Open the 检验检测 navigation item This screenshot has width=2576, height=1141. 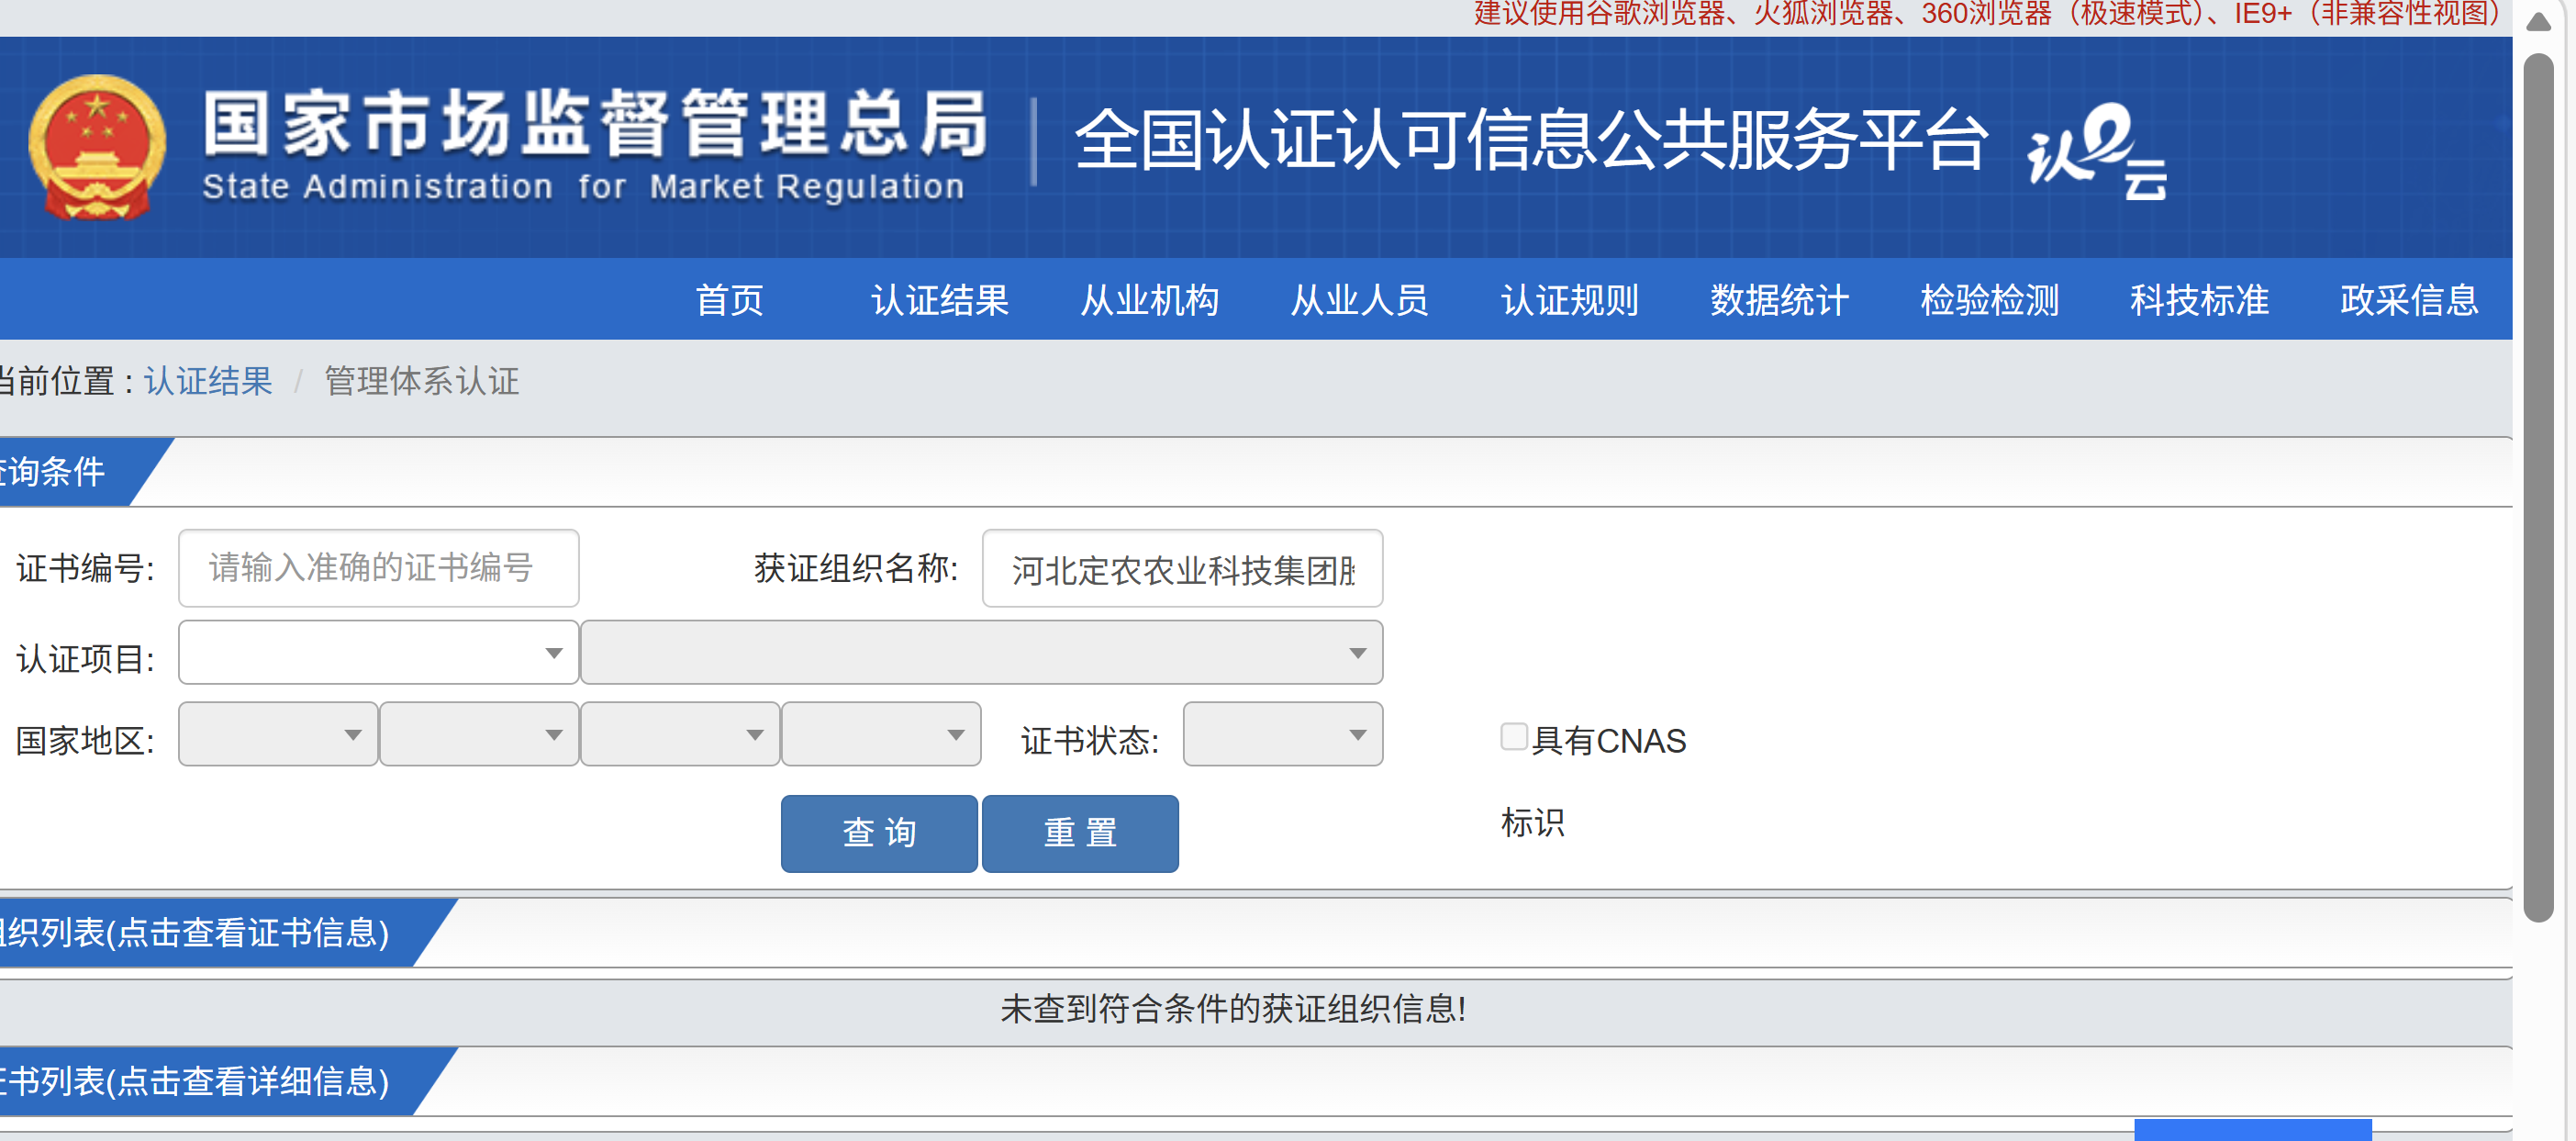click(1989, 300)
